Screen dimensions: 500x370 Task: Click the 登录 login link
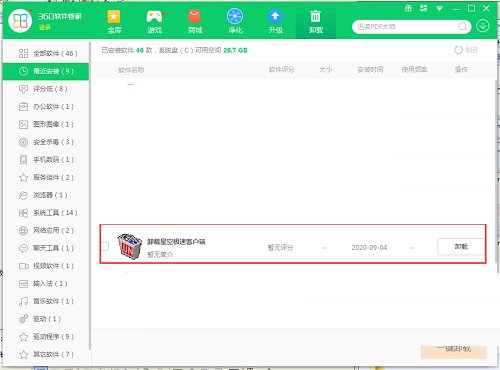(x=44, y=27)
